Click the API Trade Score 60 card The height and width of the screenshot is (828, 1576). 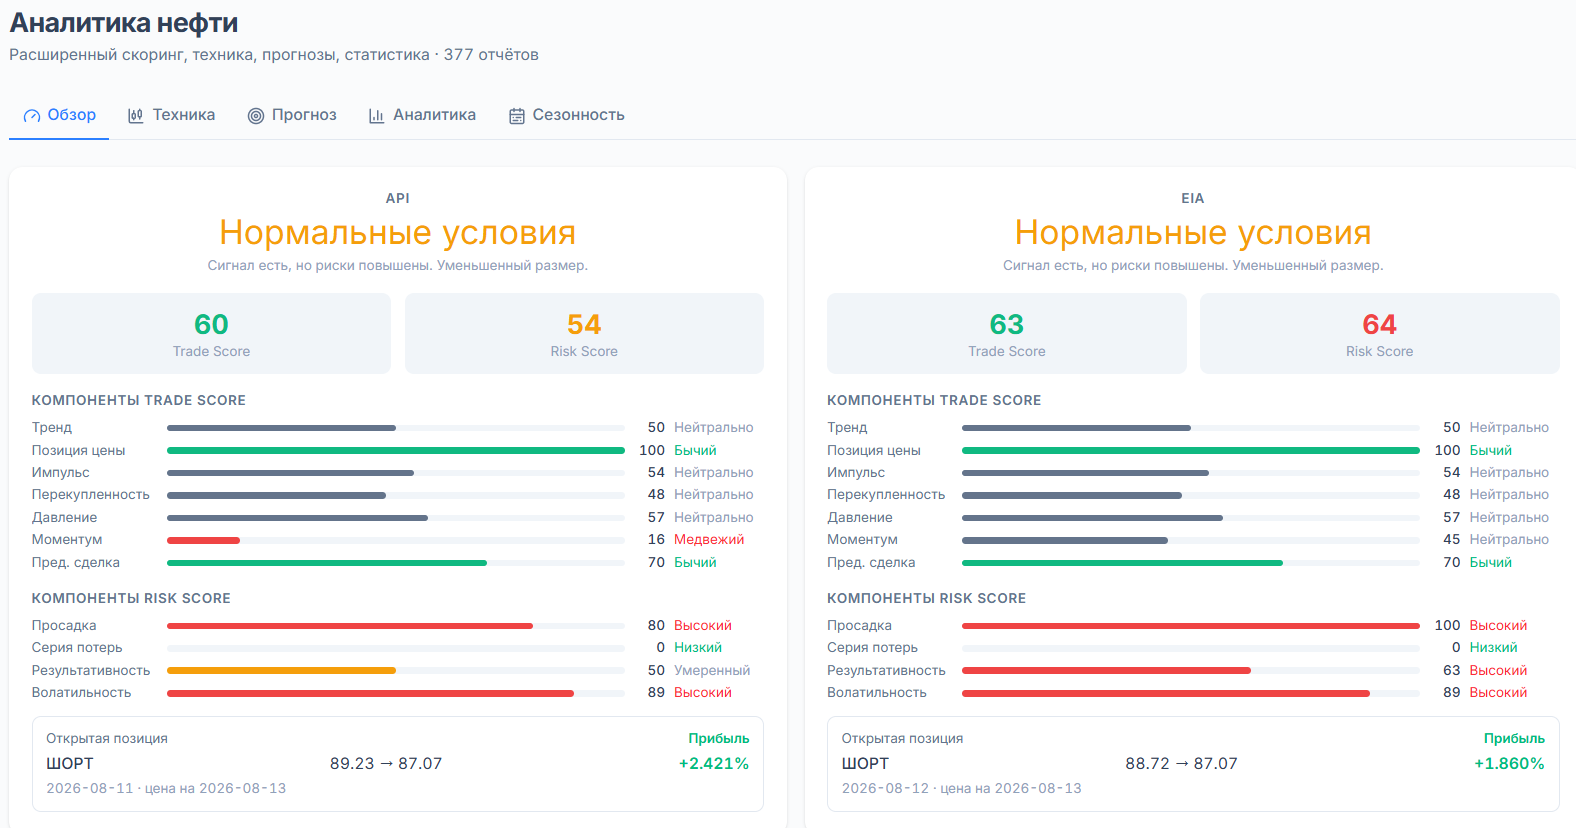click(211, 333)
